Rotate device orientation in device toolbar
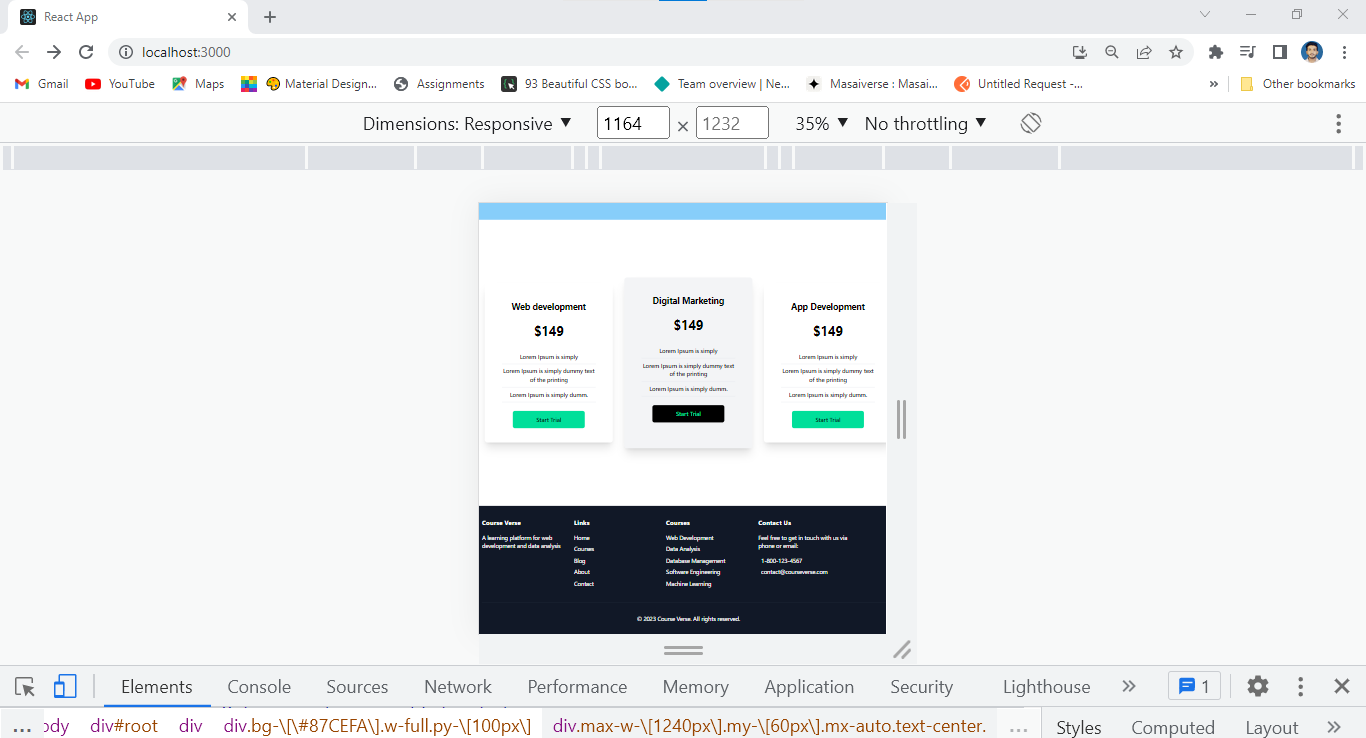 click(1031, 122)
